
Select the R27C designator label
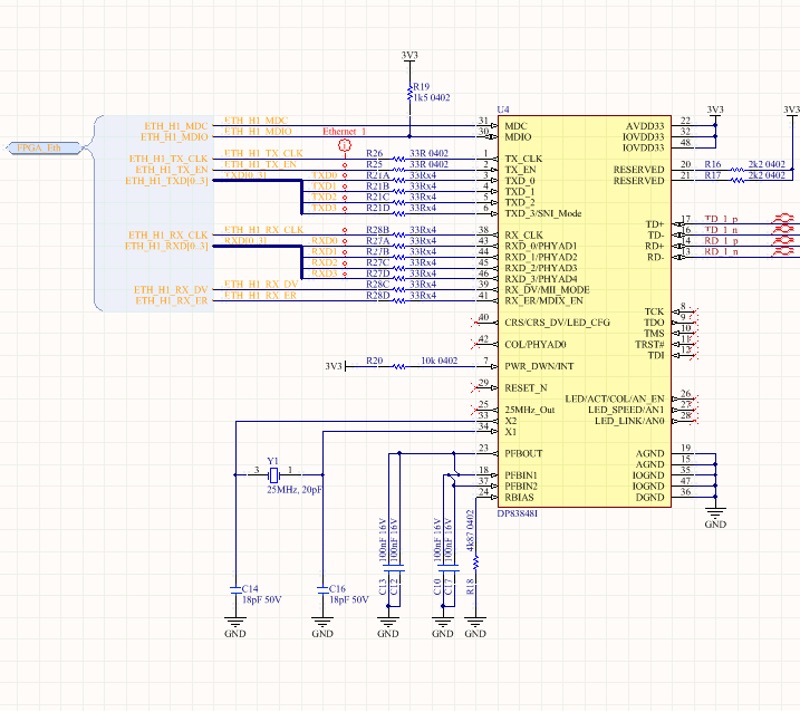click(x=378, y=263)
